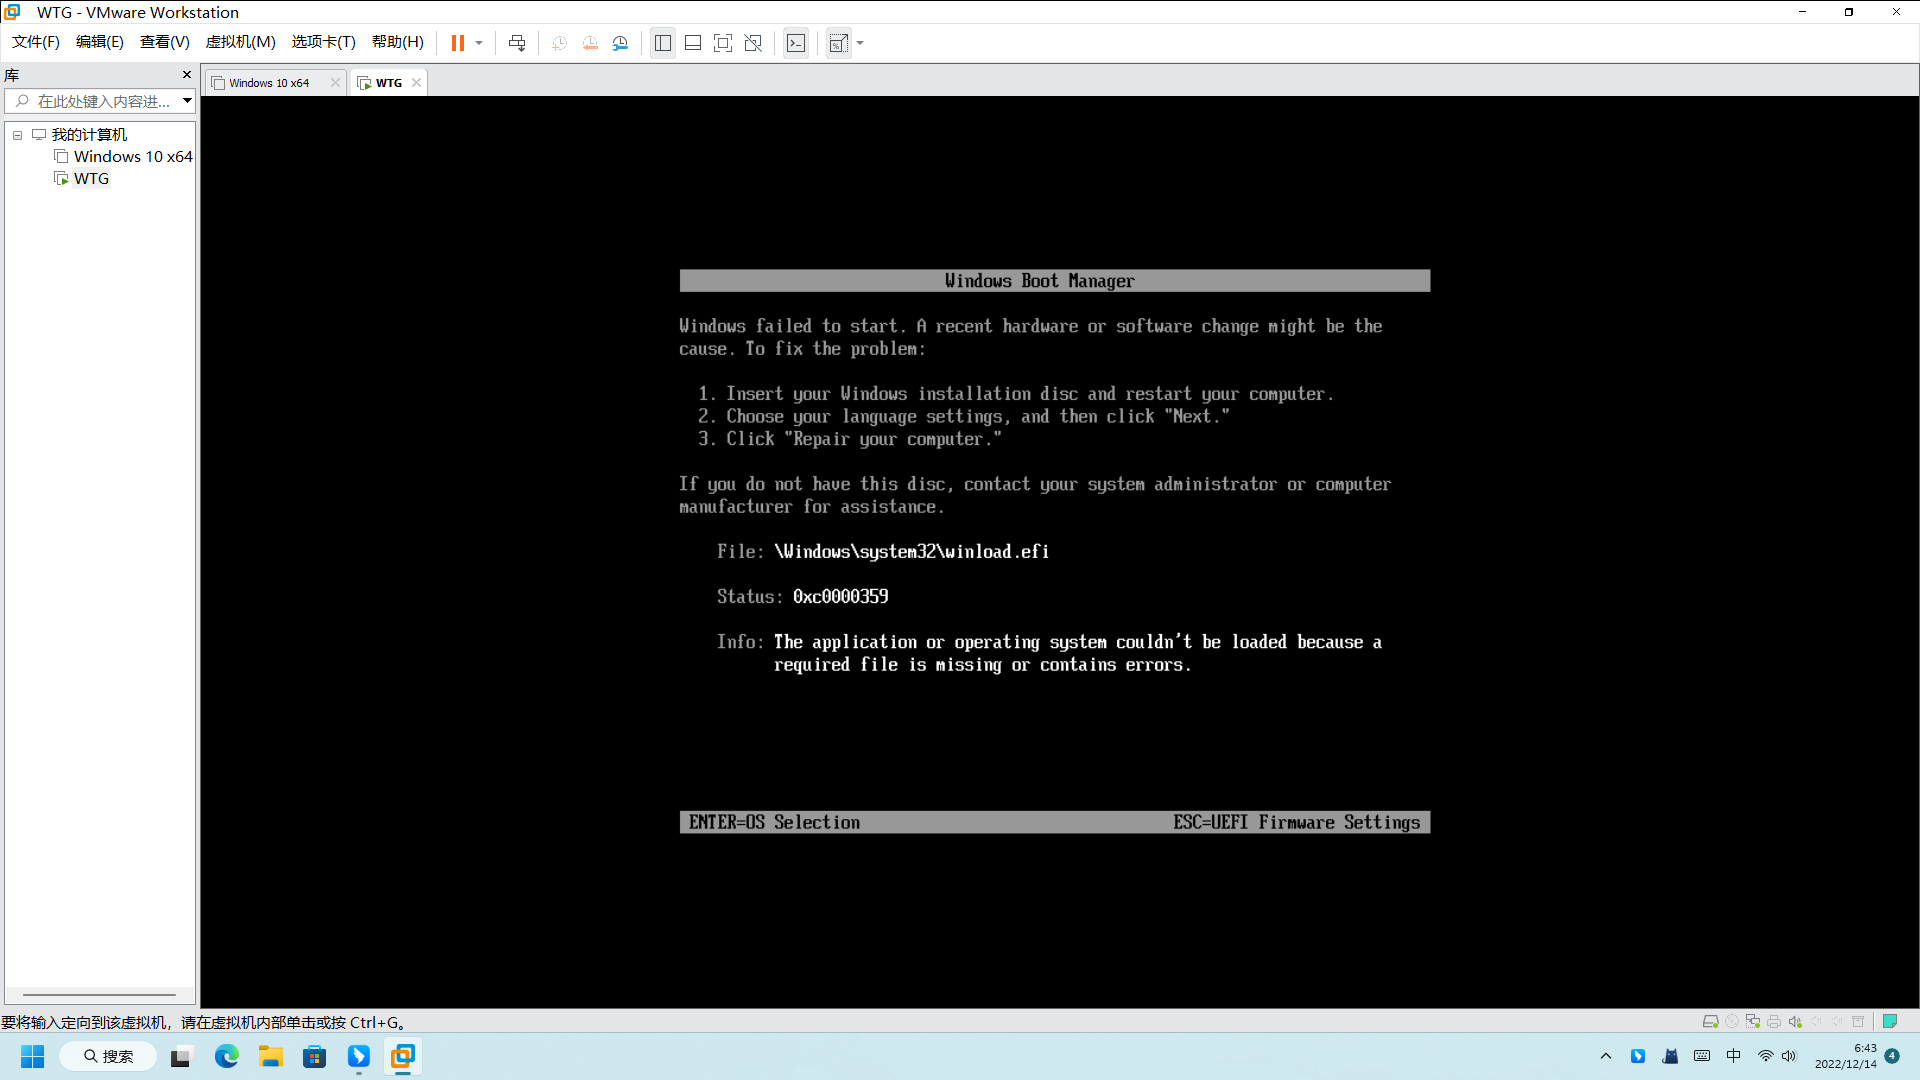Send Ctrl+Alt+Del to the virtual machine
1920x1080 pixels.
pyautogui.click(x=517, y=43)
